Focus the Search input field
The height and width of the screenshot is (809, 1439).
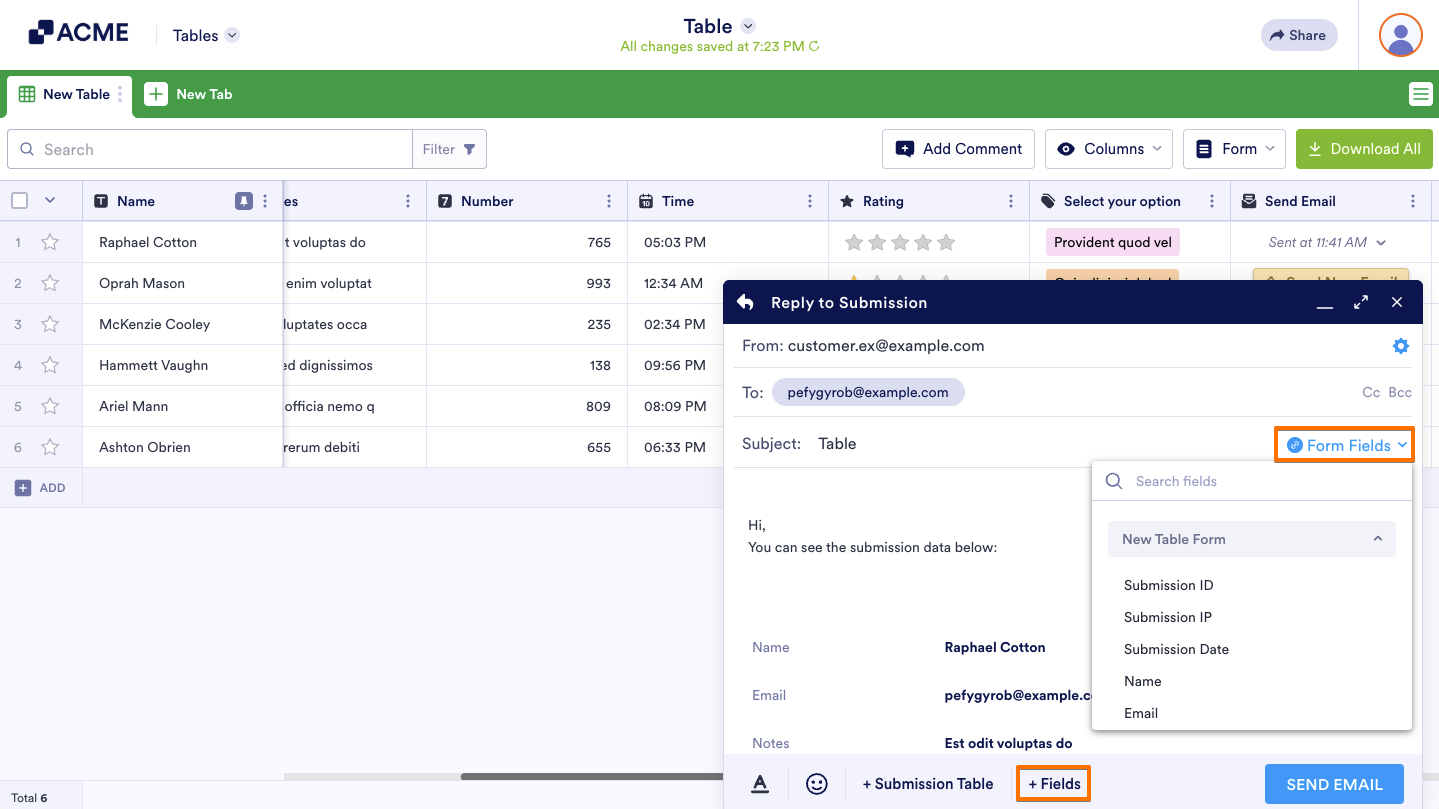click(x=210, y=149)
